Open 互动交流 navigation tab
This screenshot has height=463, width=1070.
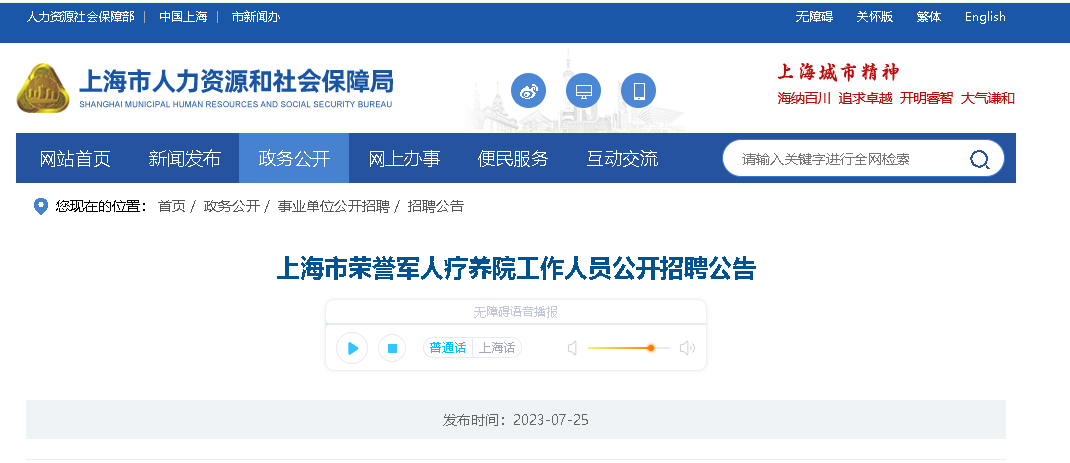point(622,158)
